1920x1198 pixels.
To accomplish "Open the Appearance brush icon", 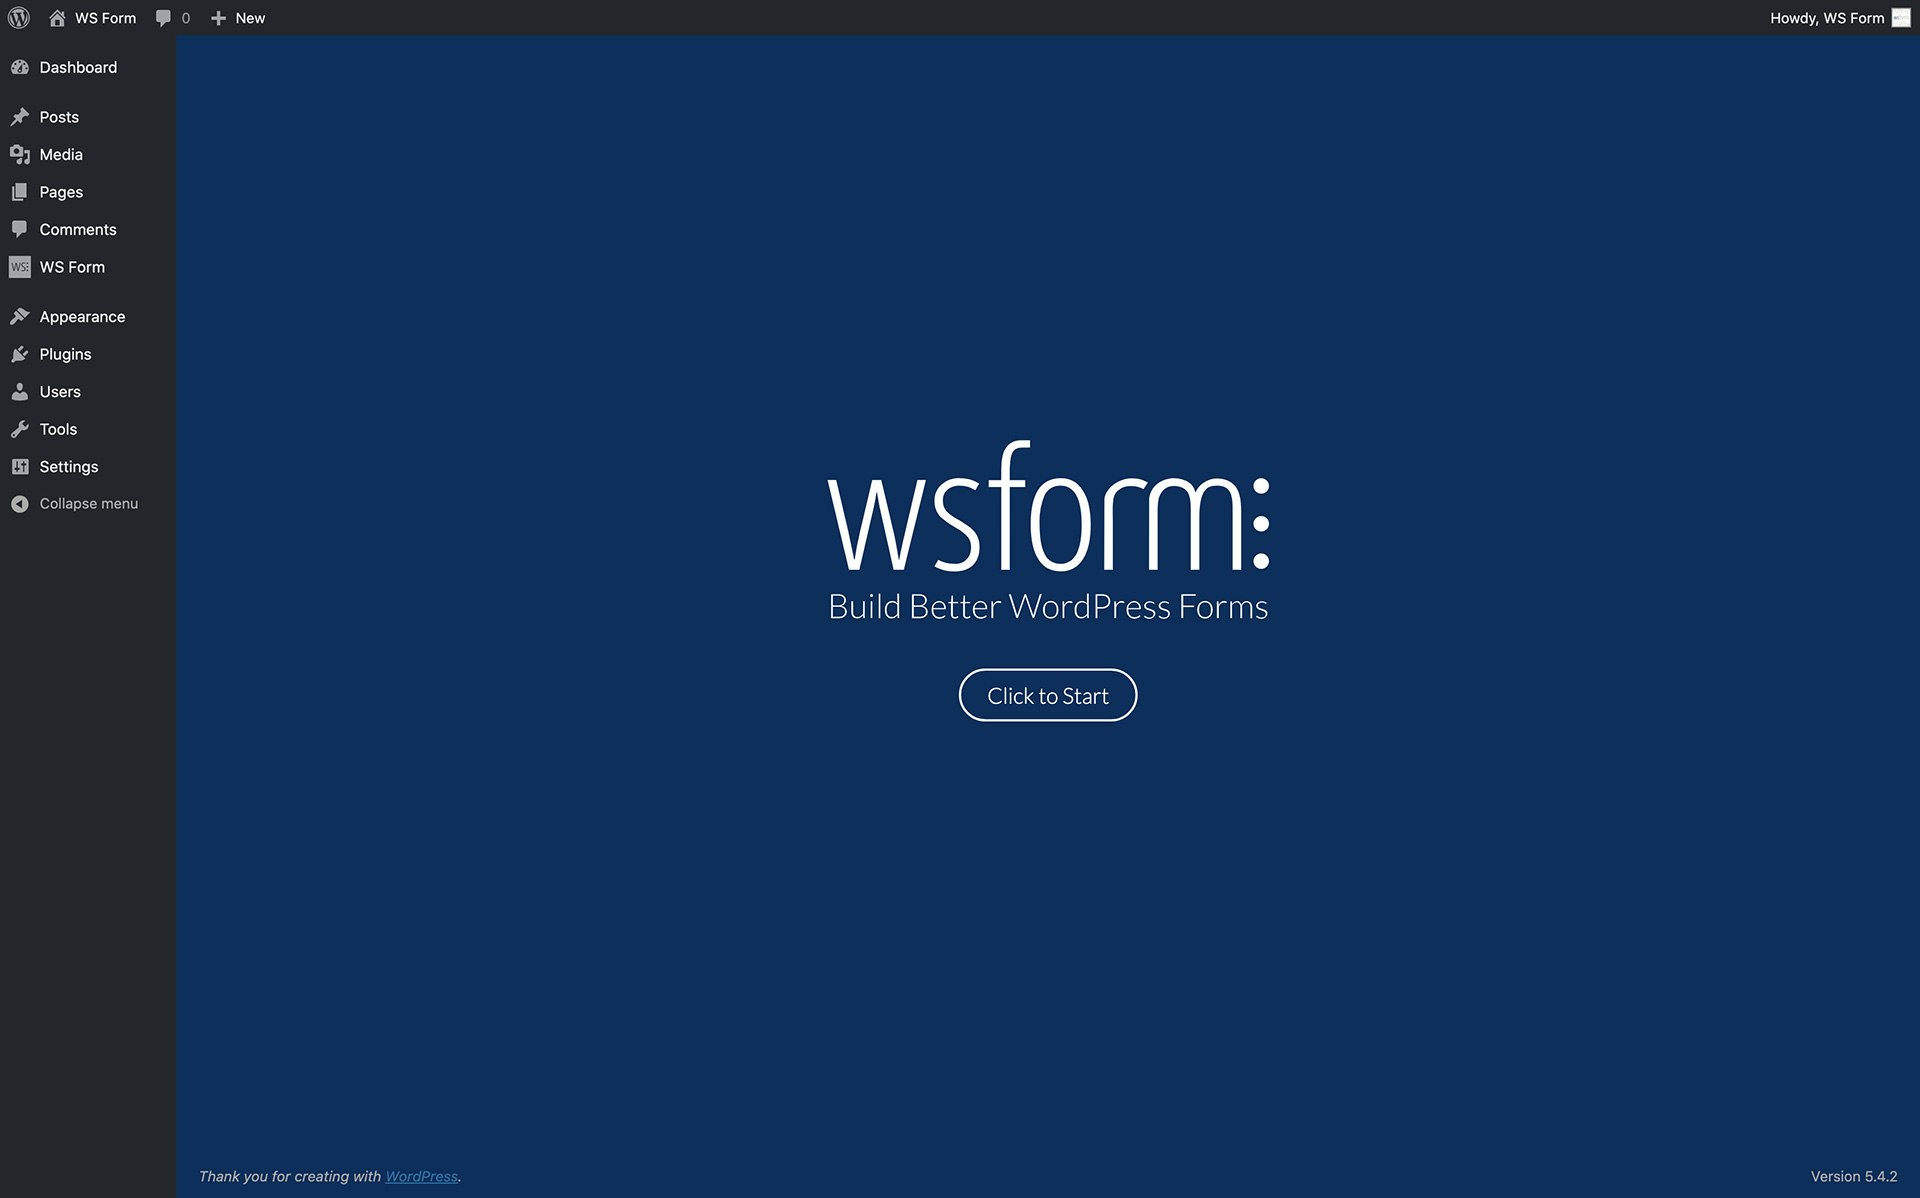I will [21, 316].
